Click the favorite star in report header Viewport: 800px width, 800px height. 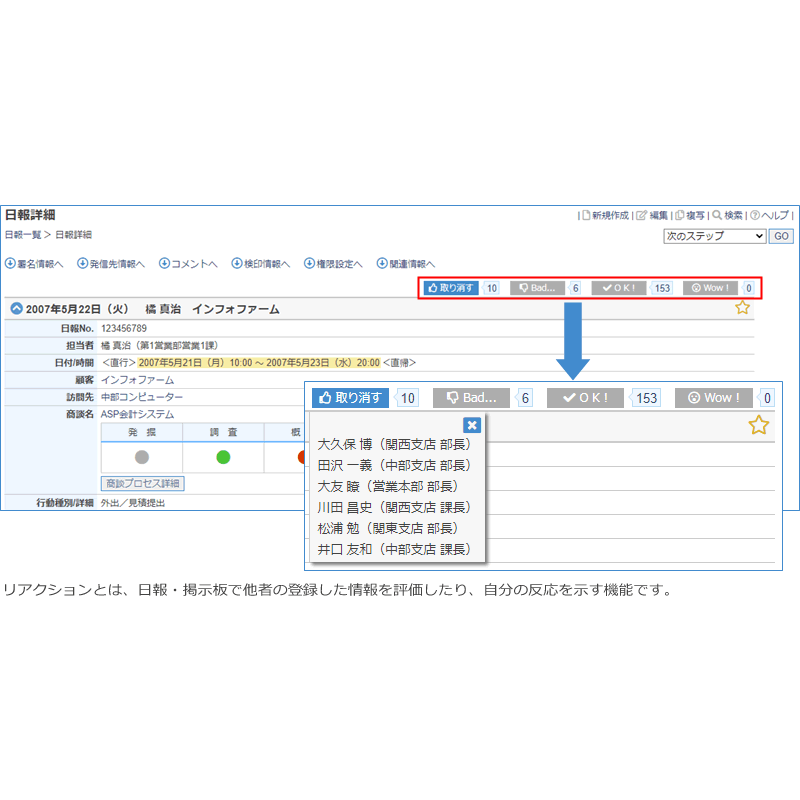click(x=742, y=308)
